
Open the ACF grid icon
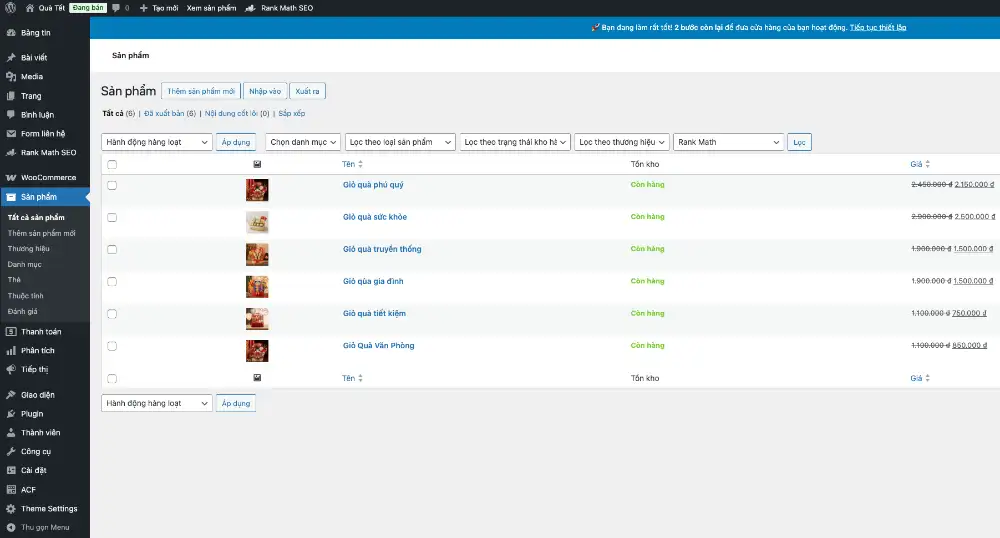[x=11, y=490]
